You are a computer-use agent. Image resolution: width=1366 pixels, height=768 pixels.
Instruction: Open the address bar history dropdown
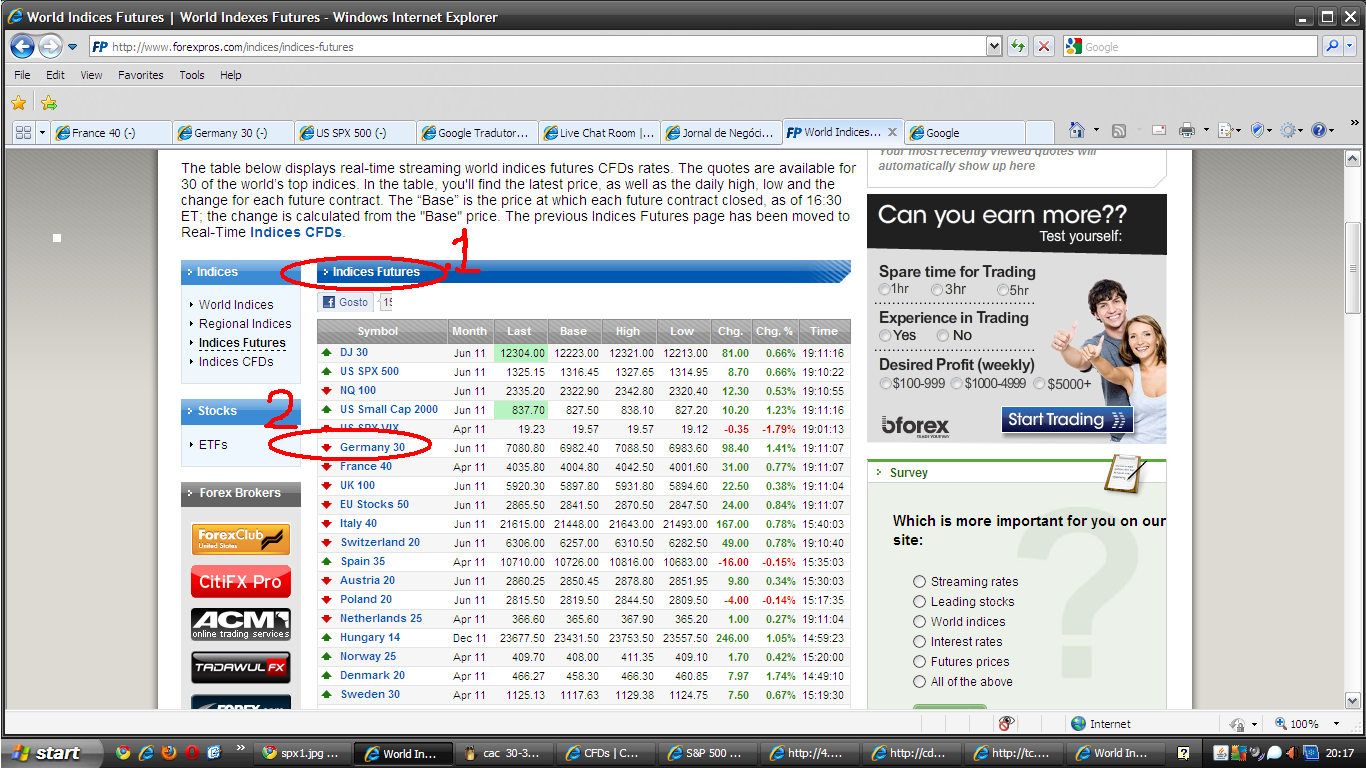pos(993,46)
